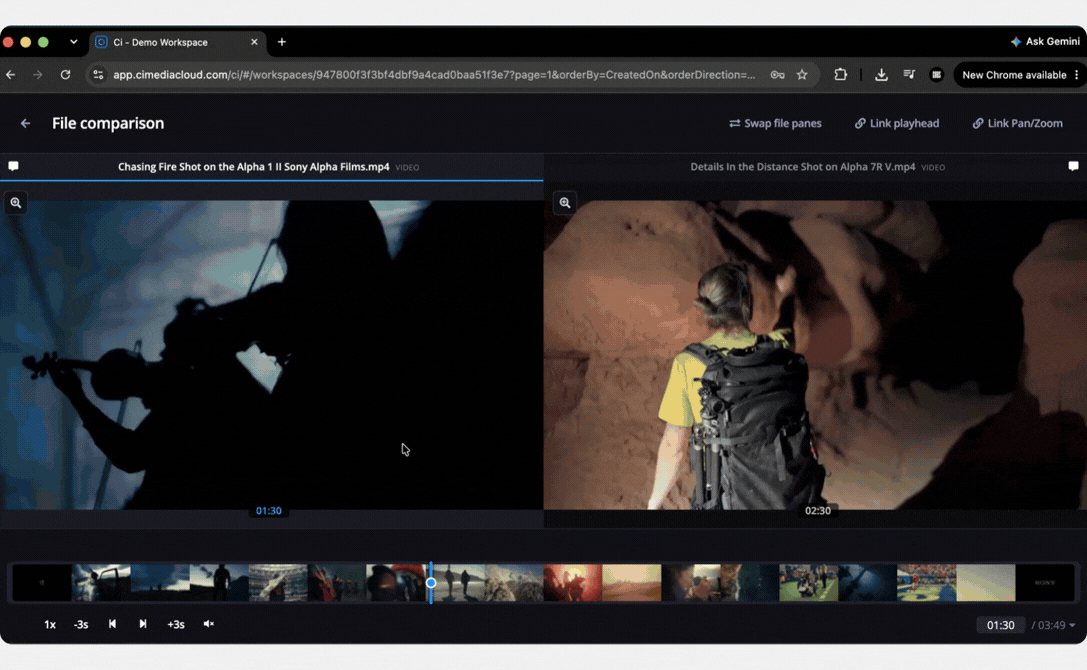Open Chrome three-dot menu

pyautogui.click(x=1077, y=75)
